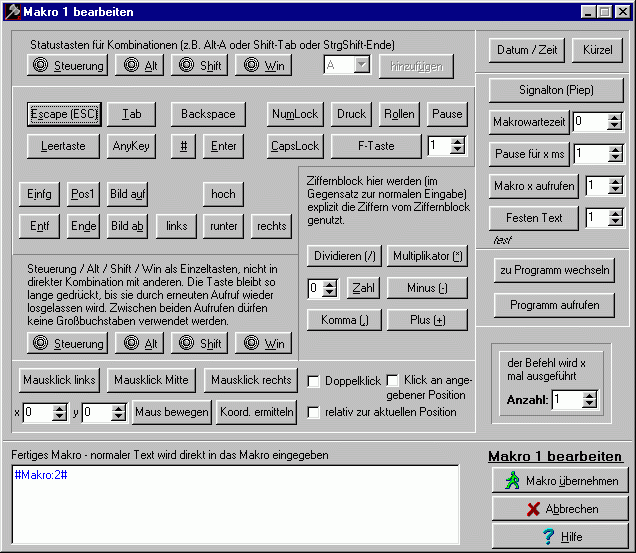636x553 pixels.
Task: Open Hilfe with the question mark icon
Action: point(559,536)
